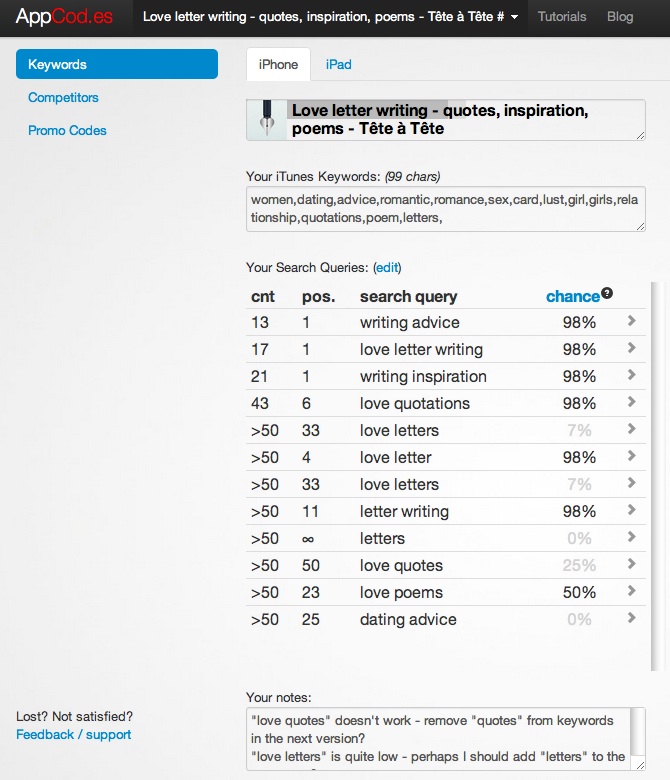The height and width of the screenshot is (780, 670).
Task: Open the 'letters' query row arrow
Action: point(632,537)
